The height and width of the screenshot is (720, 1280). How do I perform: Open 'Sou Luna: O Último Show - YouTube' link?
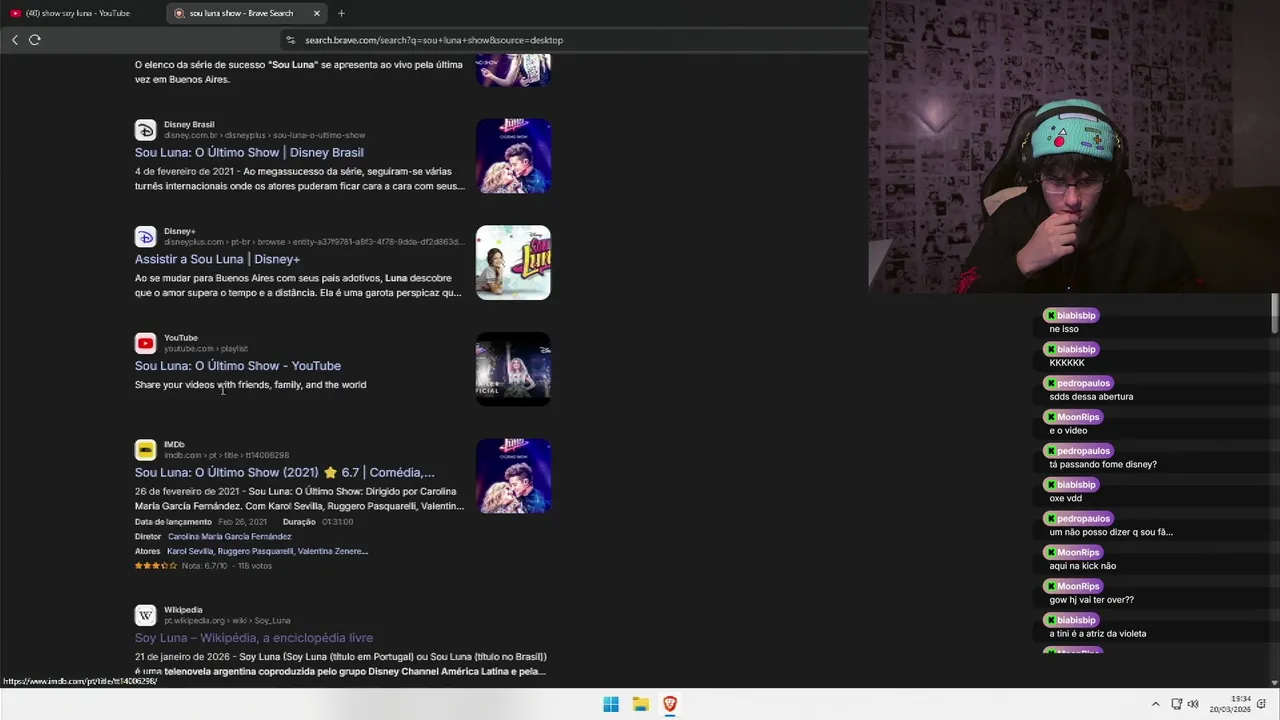click(x=238, y=366)
